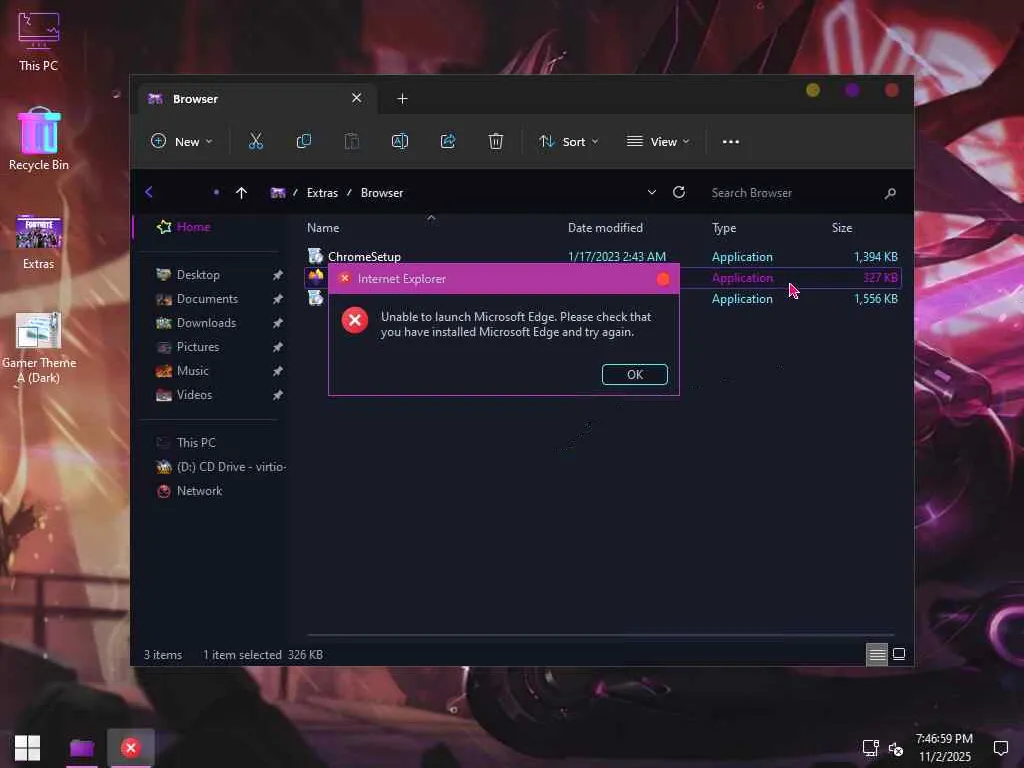Image resolution: width=1024 pixels, height=768 pixels.
Task: Sort by the Date modified column header
Action: click(x=605, y=228)
